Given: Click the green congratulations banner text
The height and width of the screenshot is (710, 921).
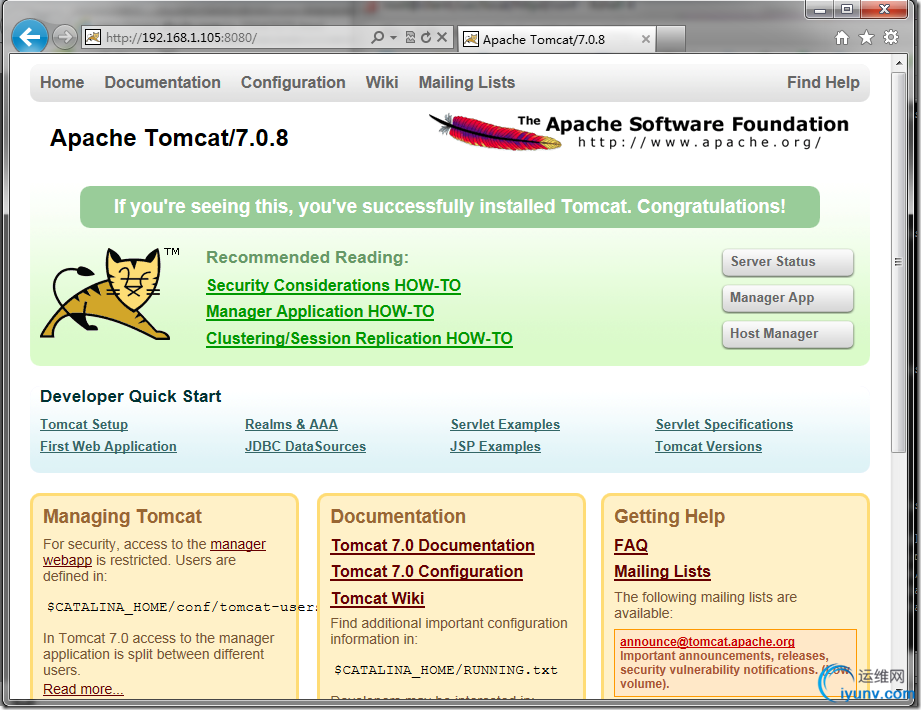Looking at the screenshot, I should [x=449, y=207].
